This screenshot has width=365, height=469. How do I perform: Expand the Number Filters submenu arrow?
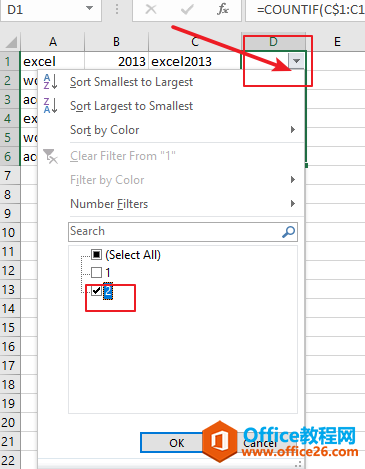pyautogui.click(x=293, y=203)
